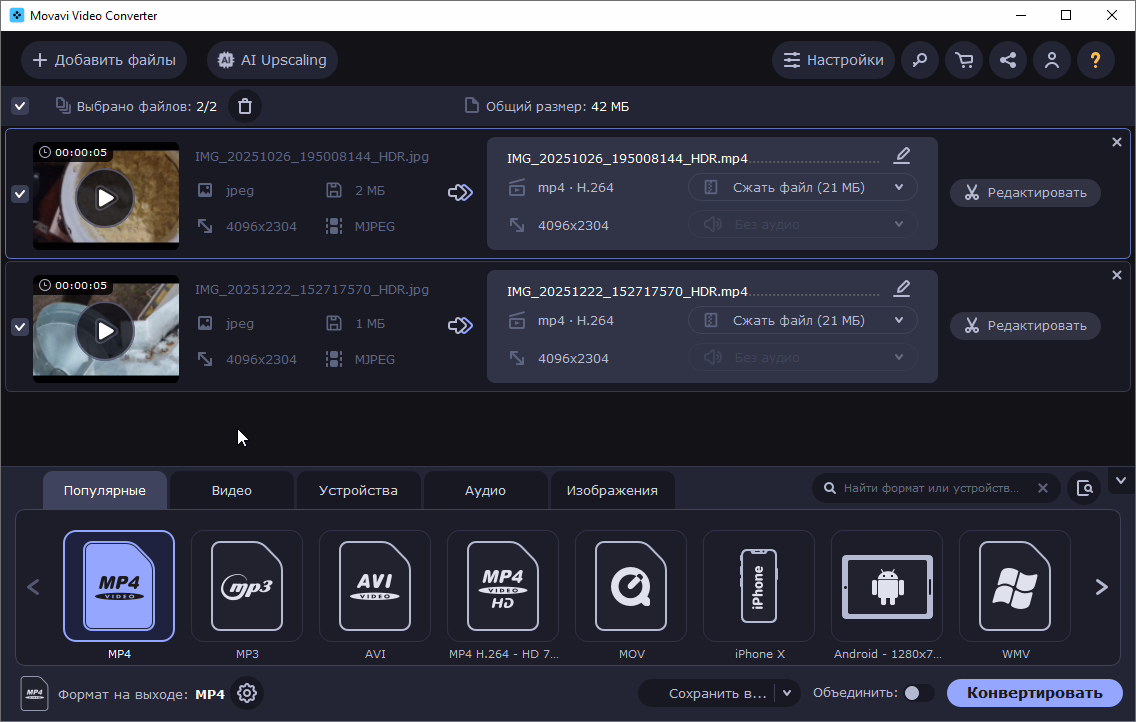Open Без аудио dropdown for IMG_20251026 file
This screenshot has width=1136, height=722.
[x=802, y=224]
